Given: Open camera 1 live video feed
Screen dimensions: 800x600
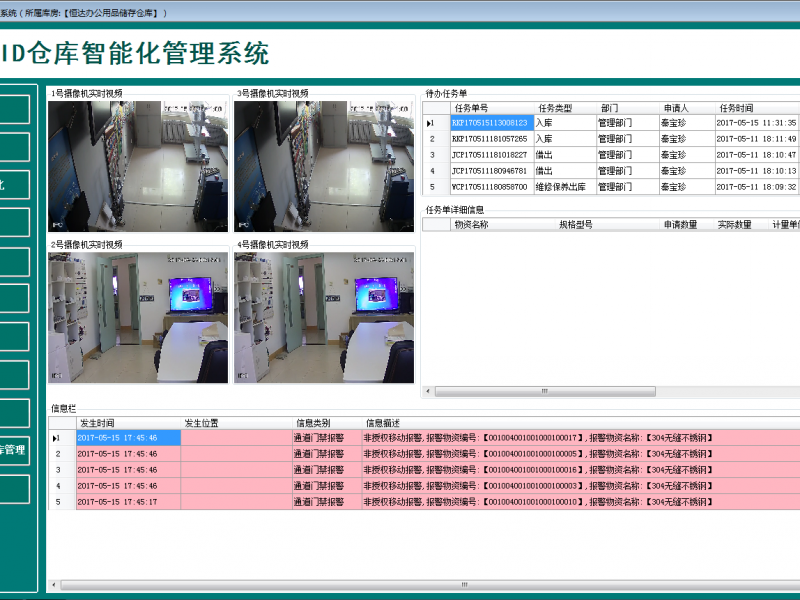Looking at the screenshot, I should (138, 166).
